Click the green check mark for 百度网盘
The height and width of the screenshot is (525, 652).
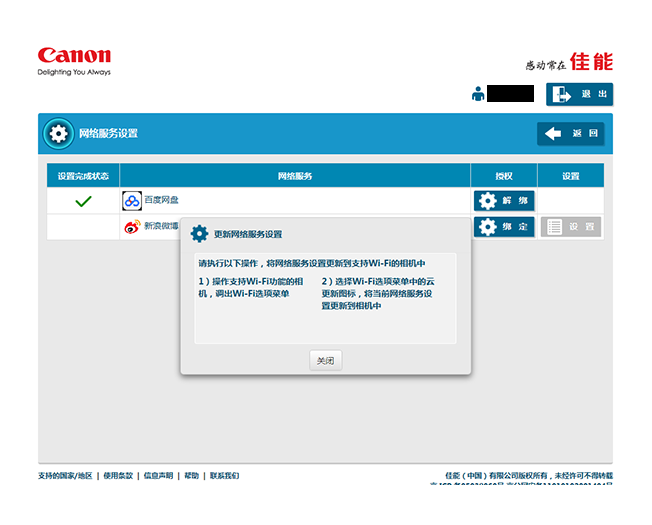click(x=83, y=202)
